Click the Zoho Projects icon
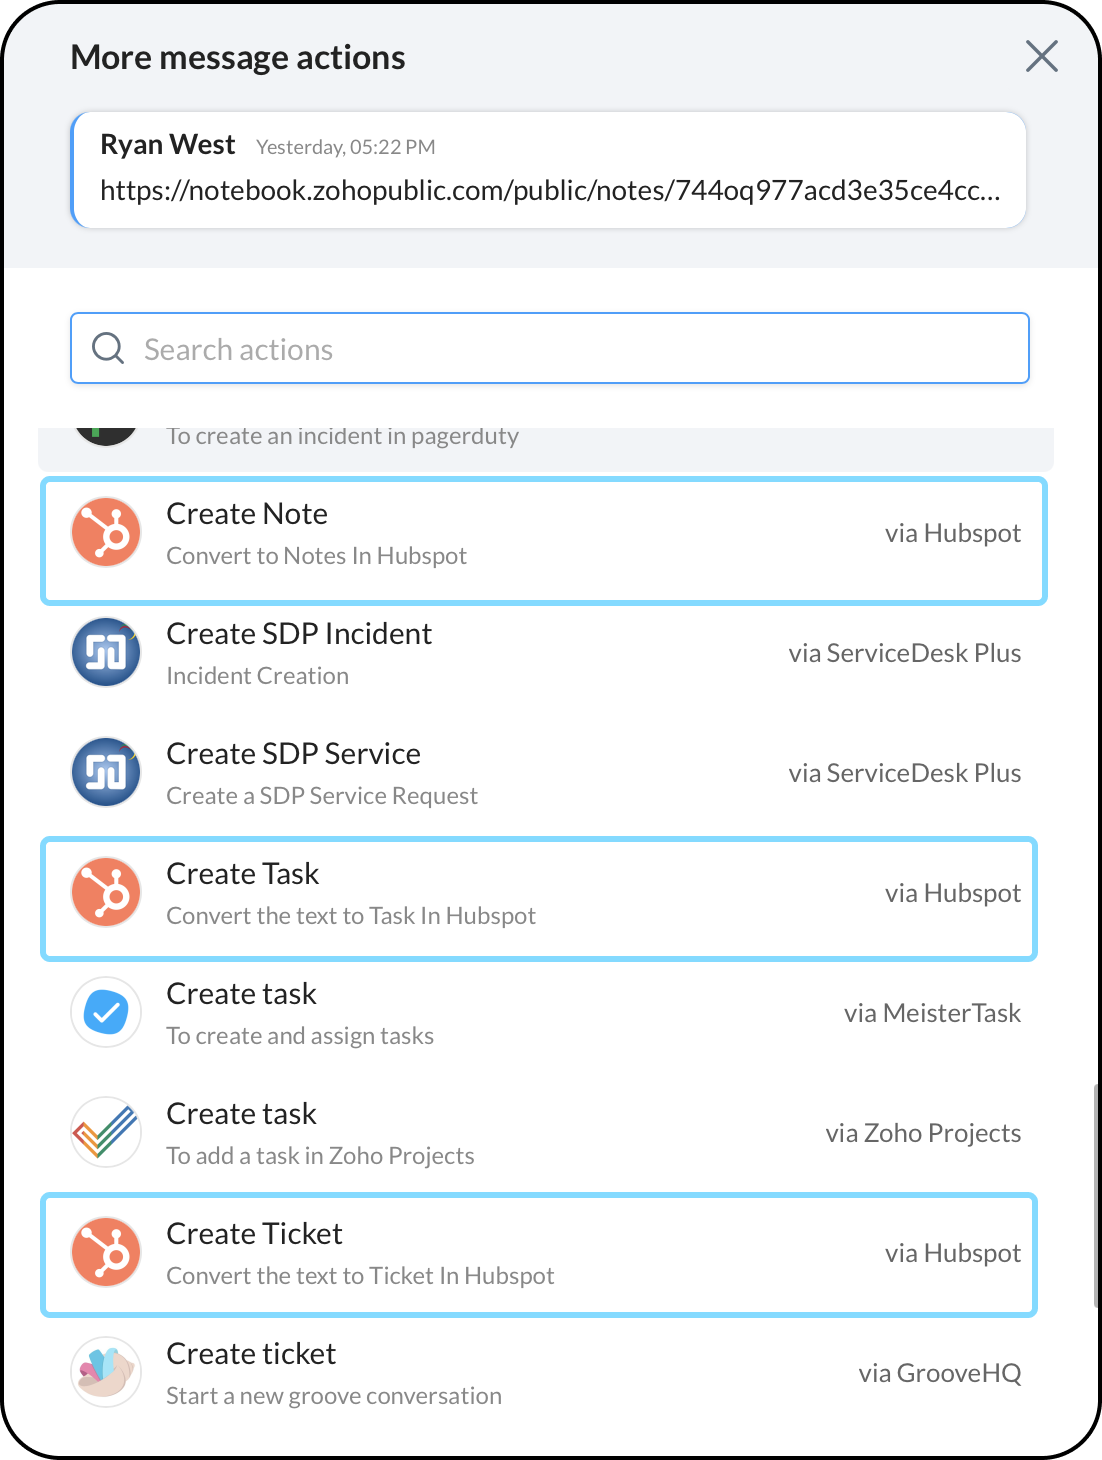The image size is (1102, 1460). [x=106, y=1132]
